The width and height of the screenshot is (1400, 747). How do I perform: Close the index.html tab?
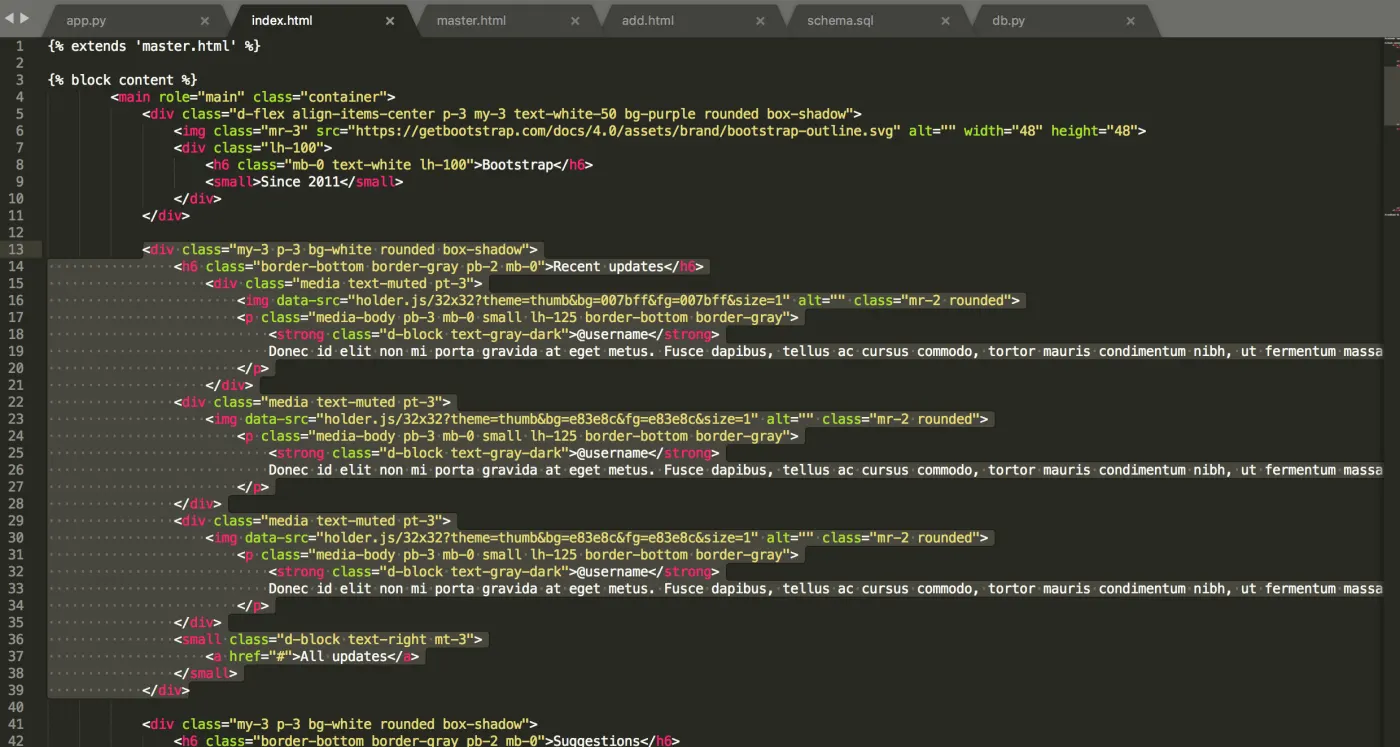[x=390, y=20]
